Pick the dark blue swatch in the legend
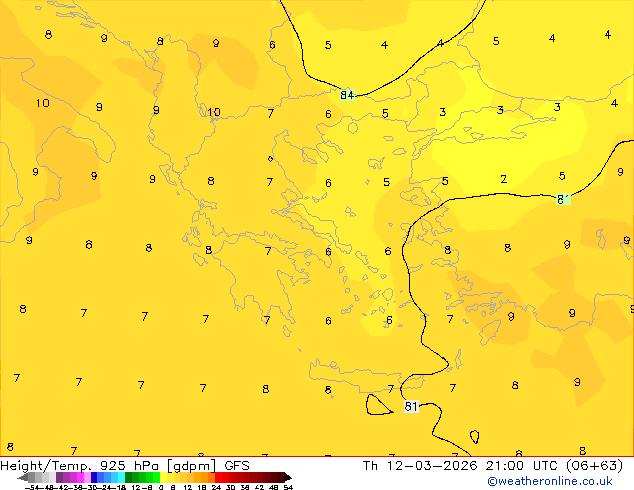The width and height of the screenshot is (634, 490). tap(94, 478)
